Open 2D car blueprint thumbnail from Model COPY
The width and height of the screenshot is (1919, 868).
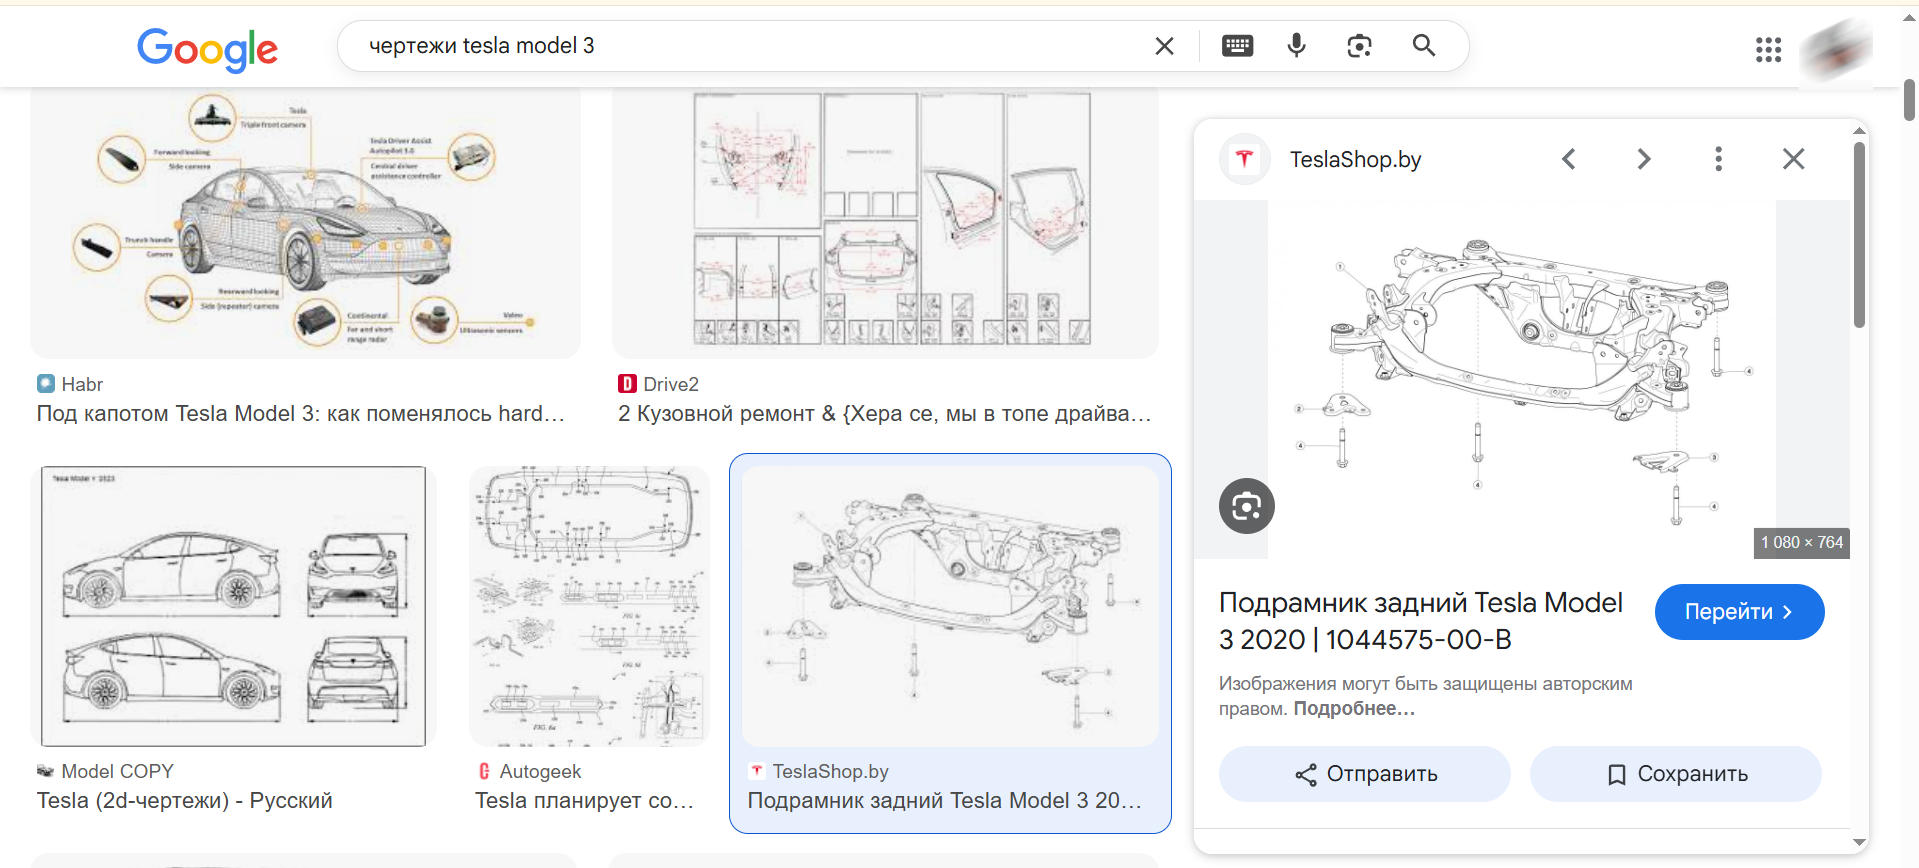pyautogui.click(x=233, y=606)
